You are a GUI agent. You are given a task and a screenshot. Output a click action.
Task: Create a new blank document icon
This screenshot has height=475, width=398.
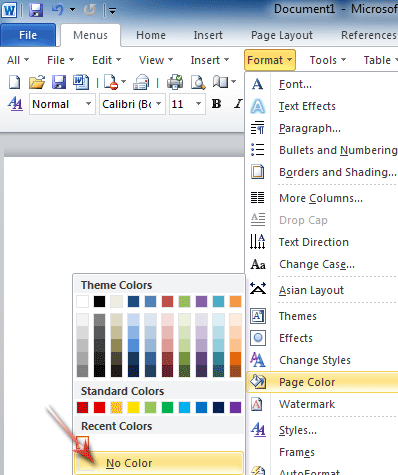(14, 82)
